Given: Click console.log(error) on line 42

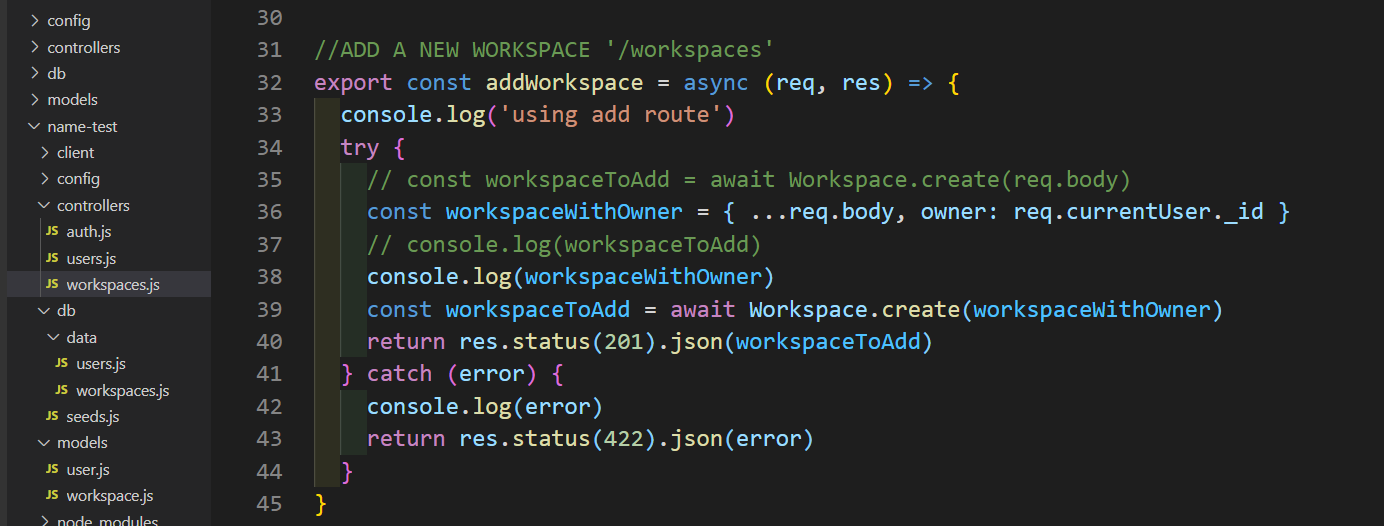Looking at the screenshot, I should click(x=485, y=406).
